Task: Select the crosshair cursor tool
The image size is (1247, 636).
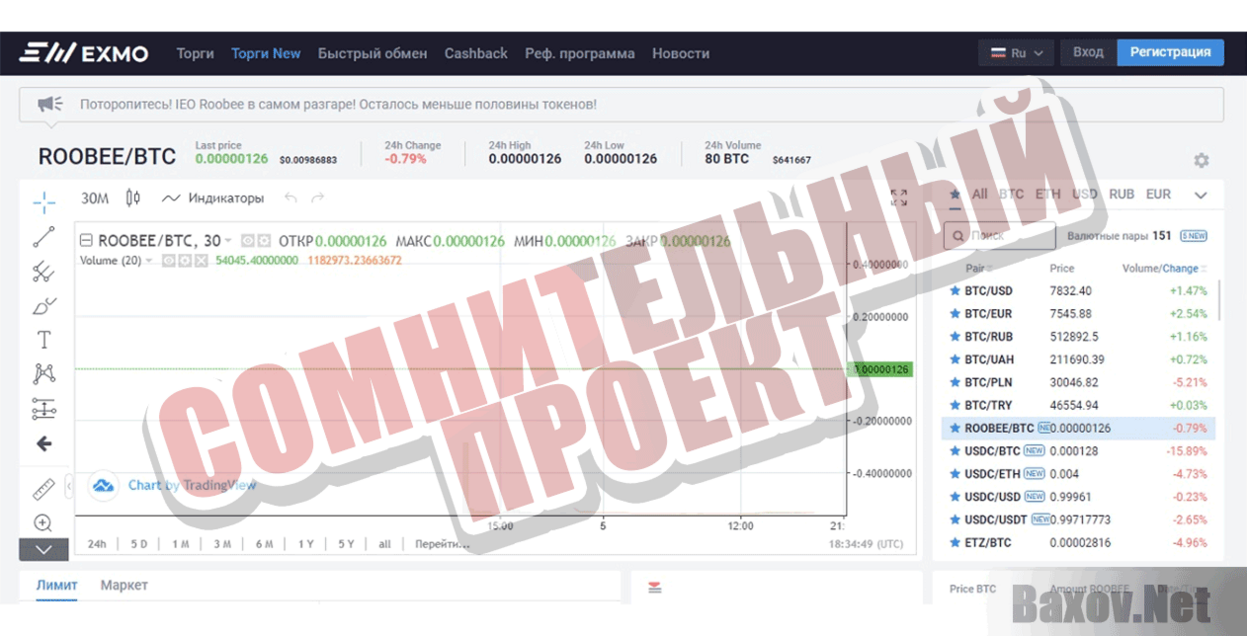Action: 44,203
